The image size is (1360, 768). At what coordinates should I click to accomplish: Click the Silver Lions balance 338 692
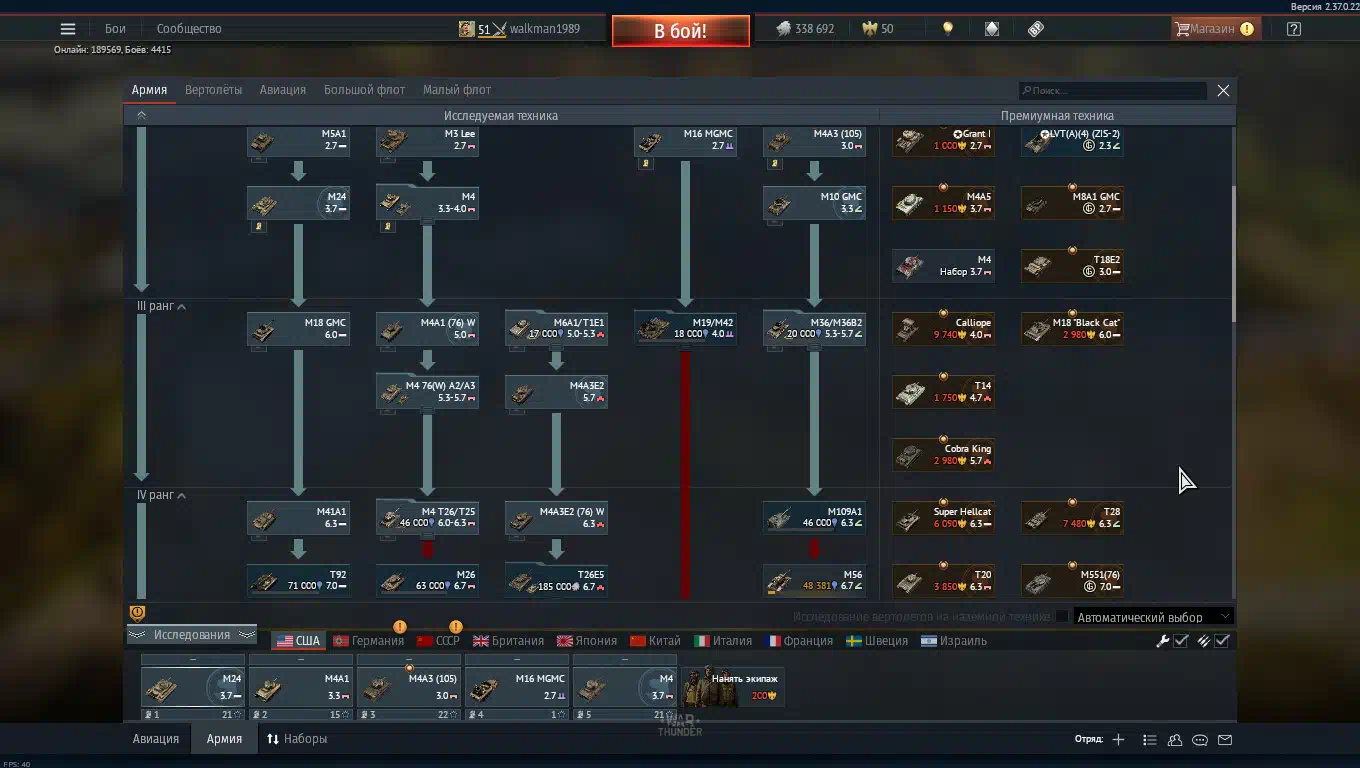pos(806,29)
